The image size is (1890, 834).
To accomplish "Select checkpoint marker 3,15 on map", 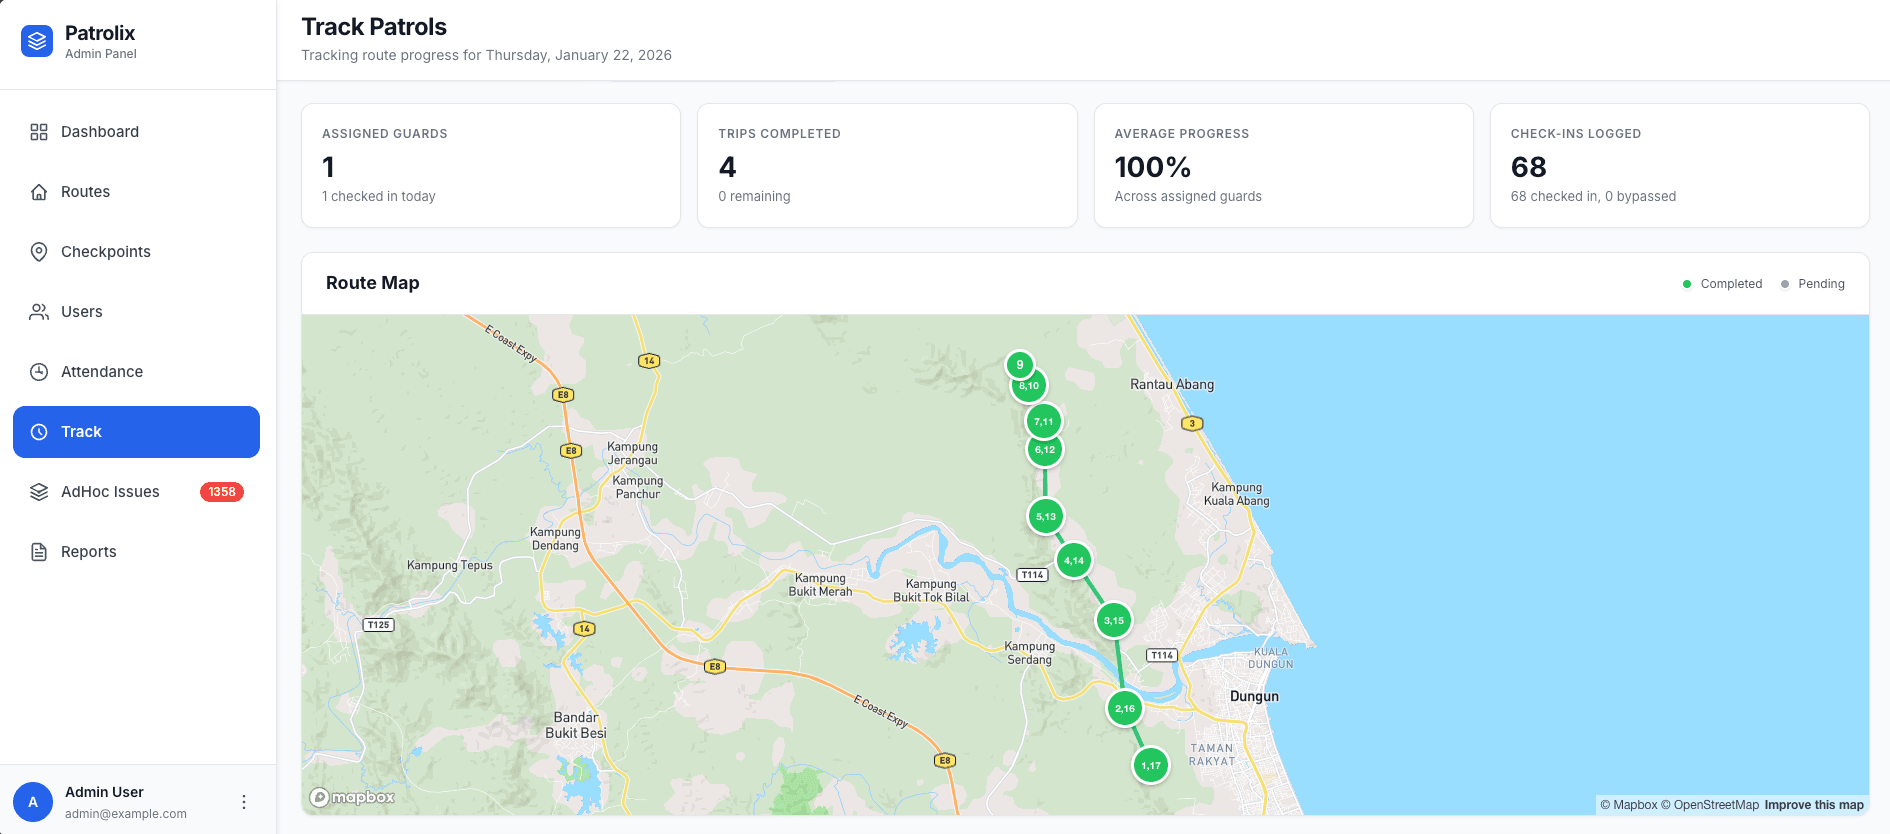I will tap(1114, 621).
